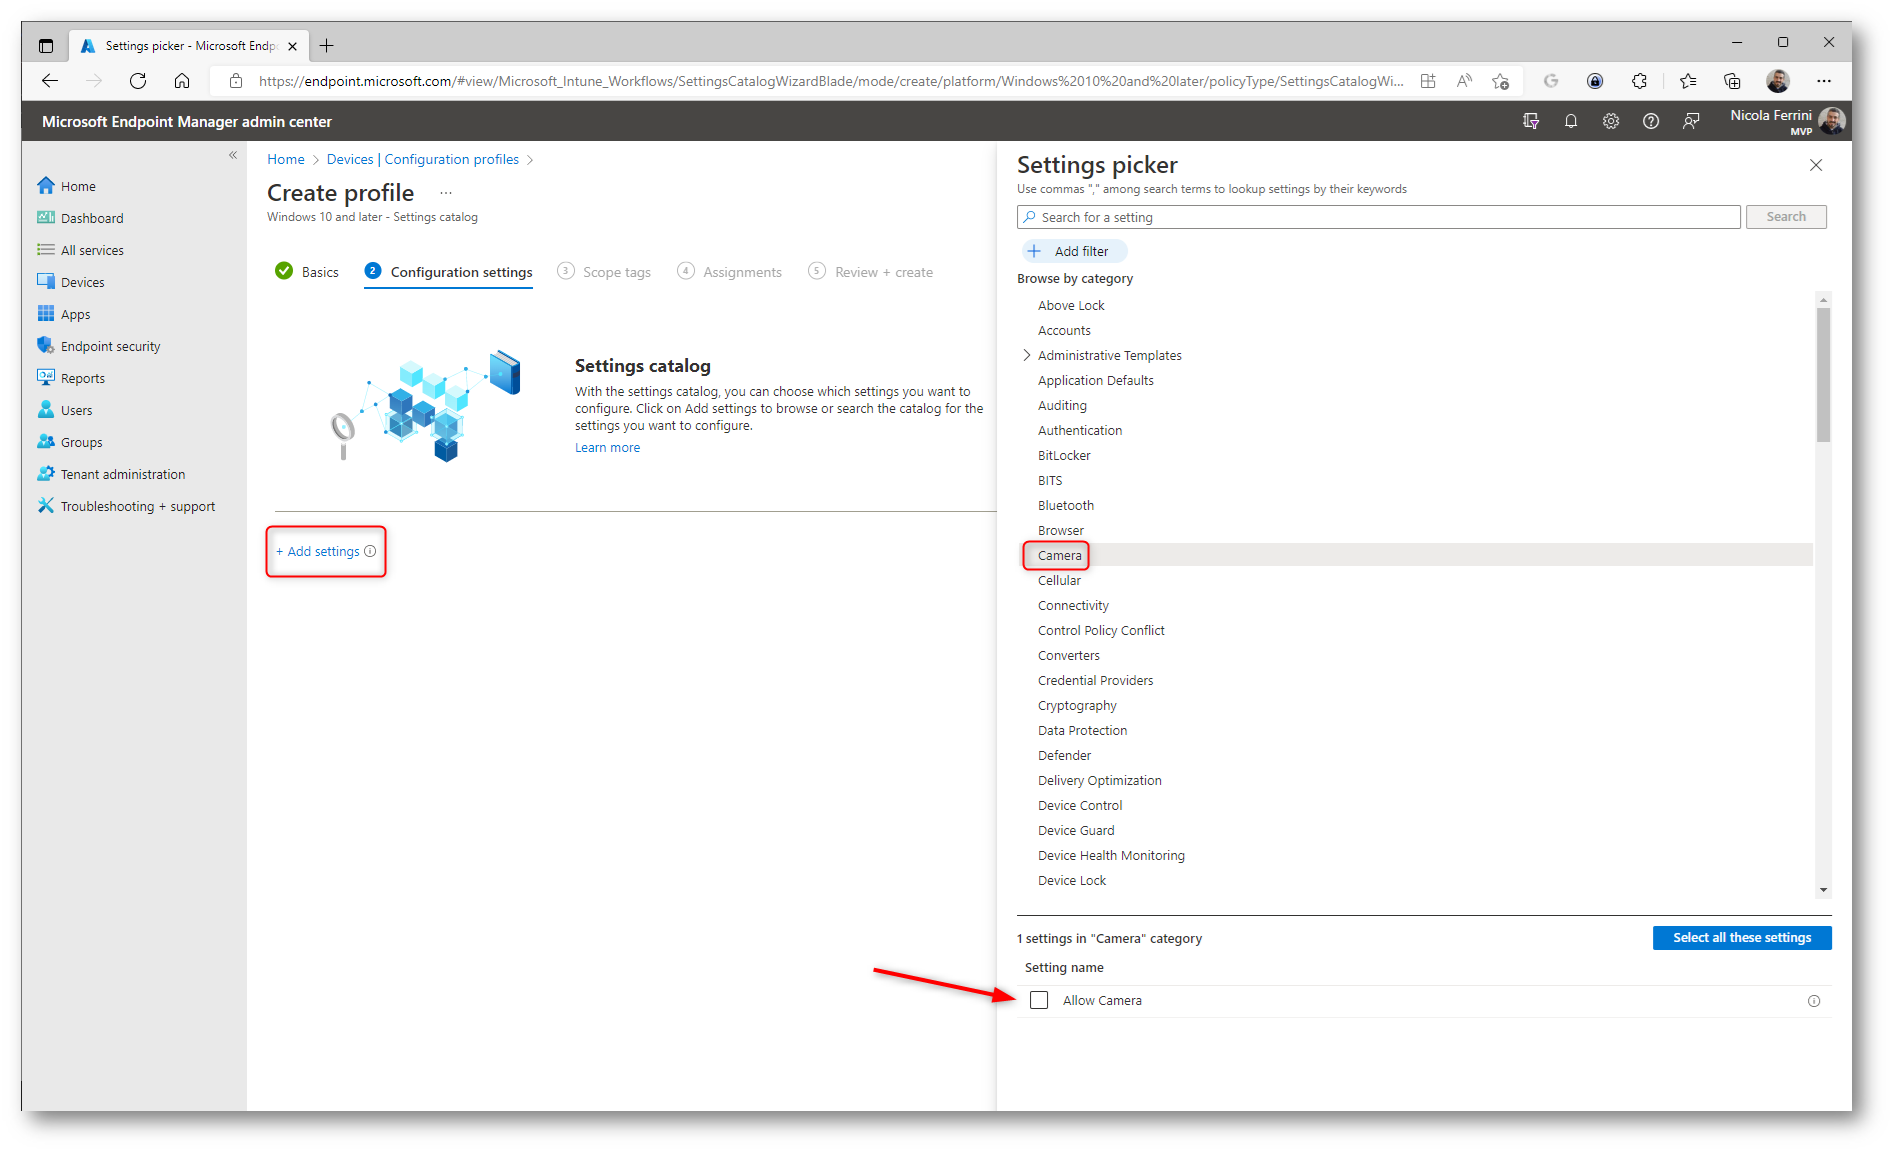Click the Search for a setting field
Viewport: 1894px width, 1153px height.
[1378, 217]
